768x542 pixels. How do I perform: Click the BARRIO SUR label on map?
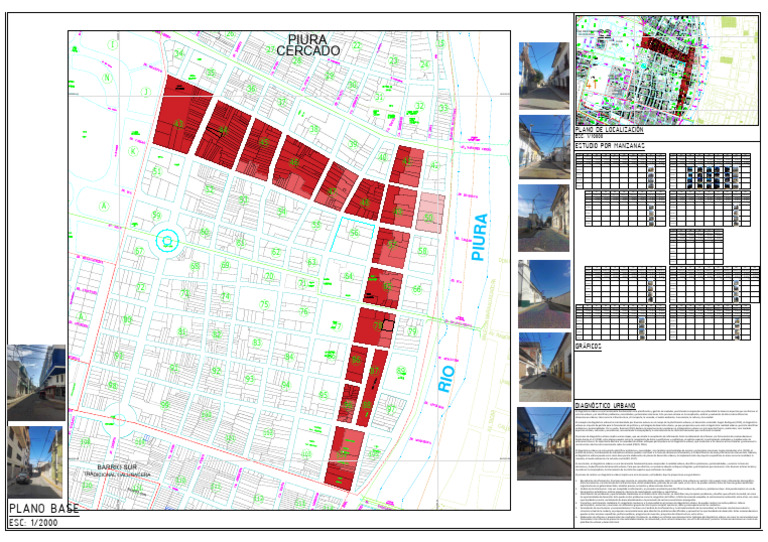coord(117,467)
